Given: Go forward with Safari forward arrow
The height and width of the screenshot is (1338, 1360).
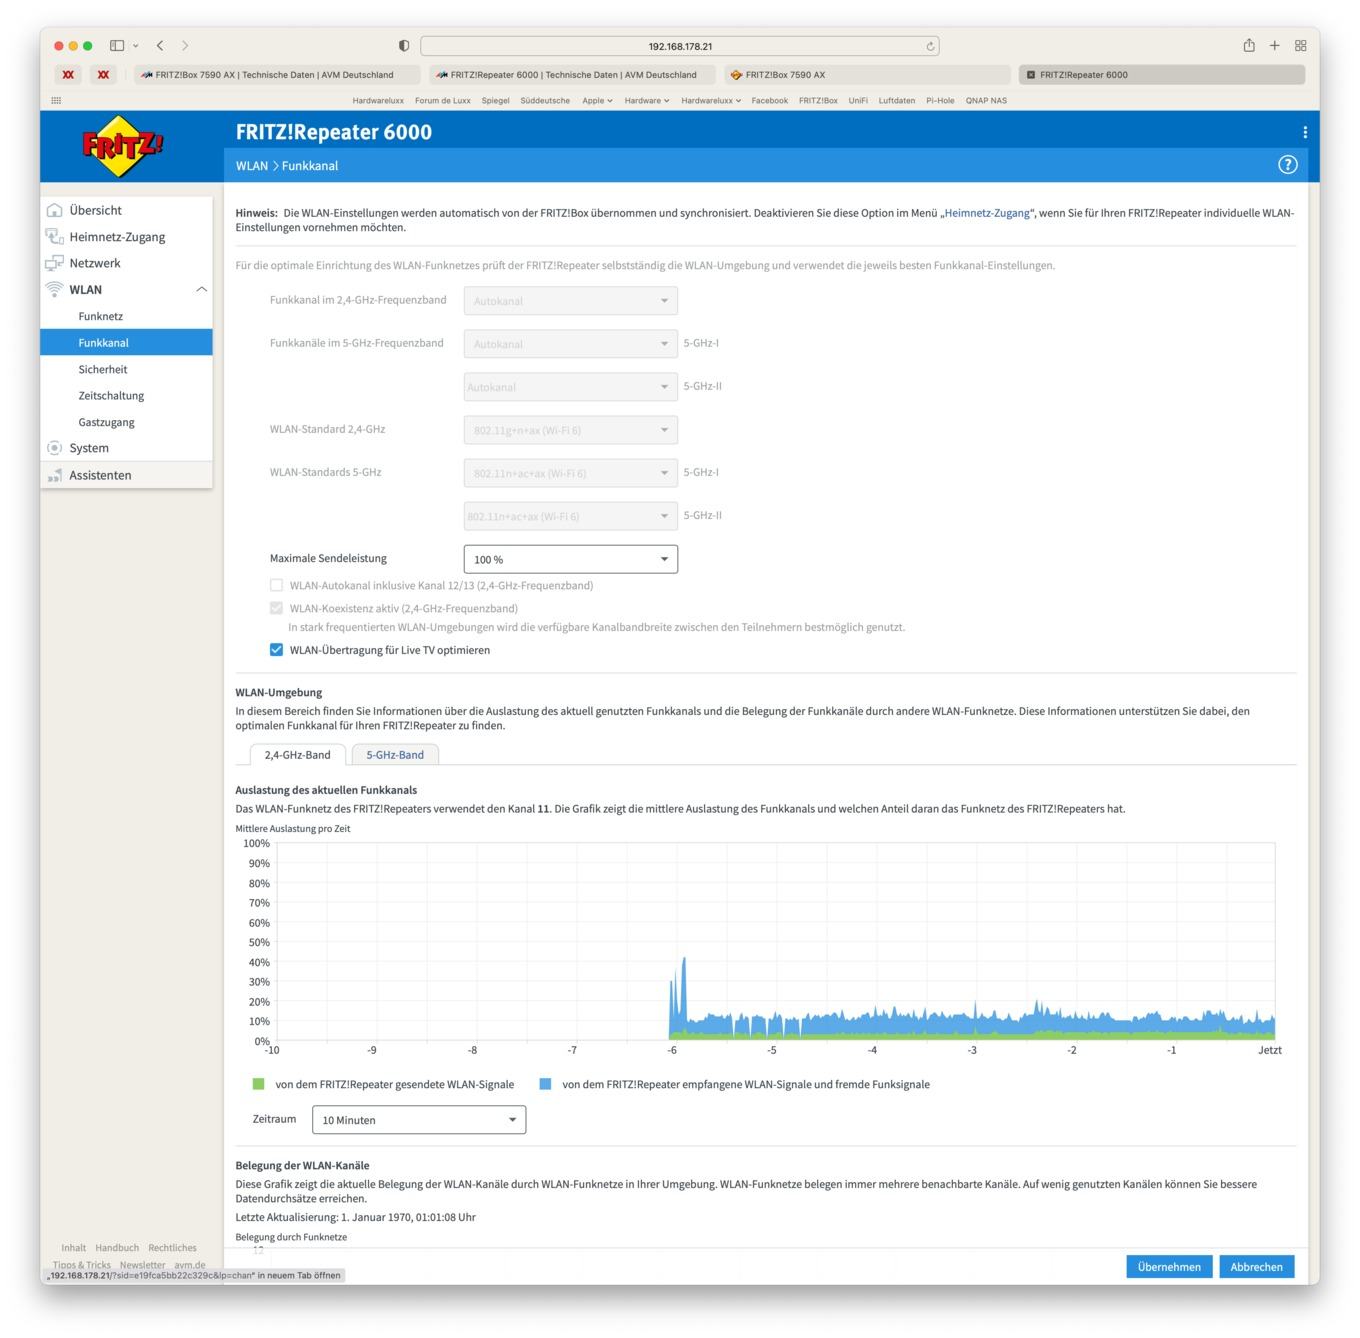Looking at the screenshot, I should pos(185,46).
